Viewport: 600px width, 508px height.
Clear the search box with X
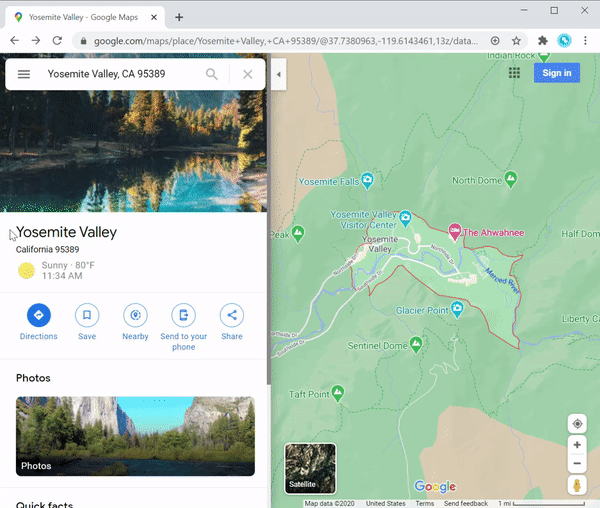pos(248,74)
